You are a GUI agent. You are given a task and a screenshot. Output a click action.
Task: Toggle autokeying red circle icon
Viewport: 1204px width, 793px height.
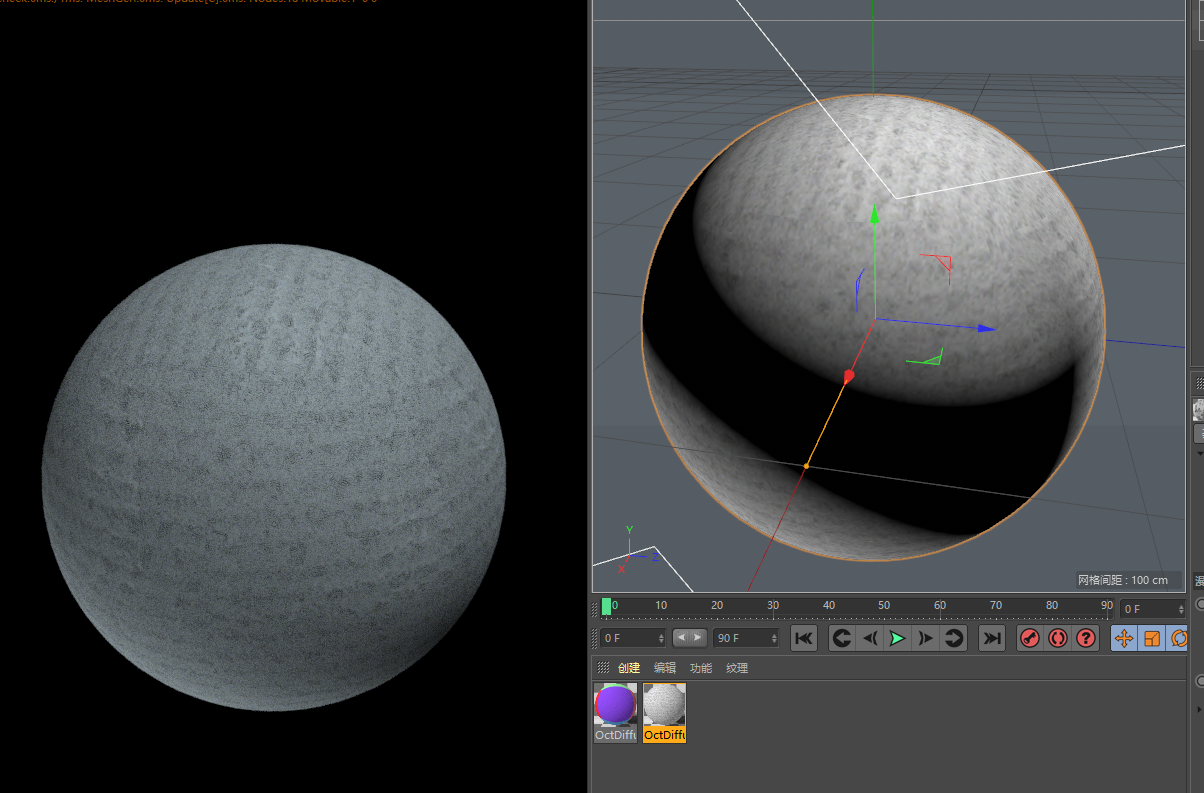[1058, 638]
